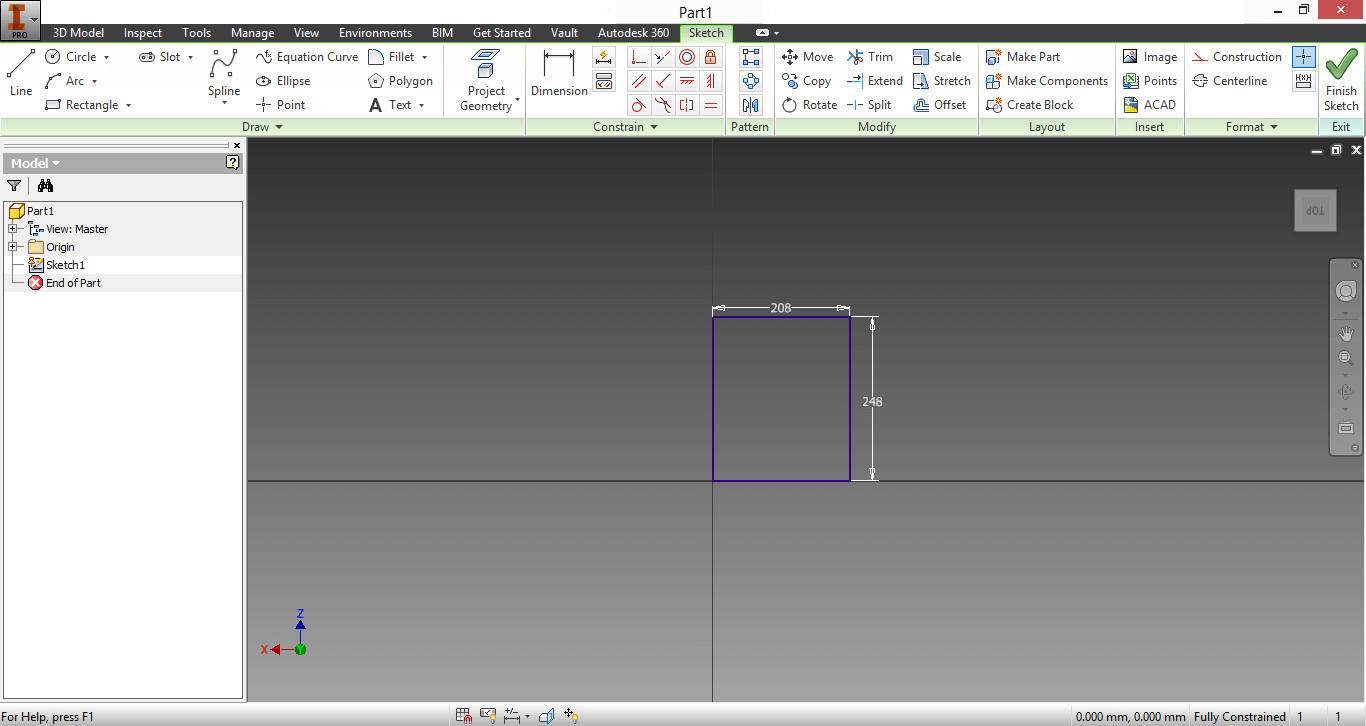The width and height of the screenshot is (1366, 726).
Task: Select the Rectangular Pattern icon
Action: coord(751,57)
